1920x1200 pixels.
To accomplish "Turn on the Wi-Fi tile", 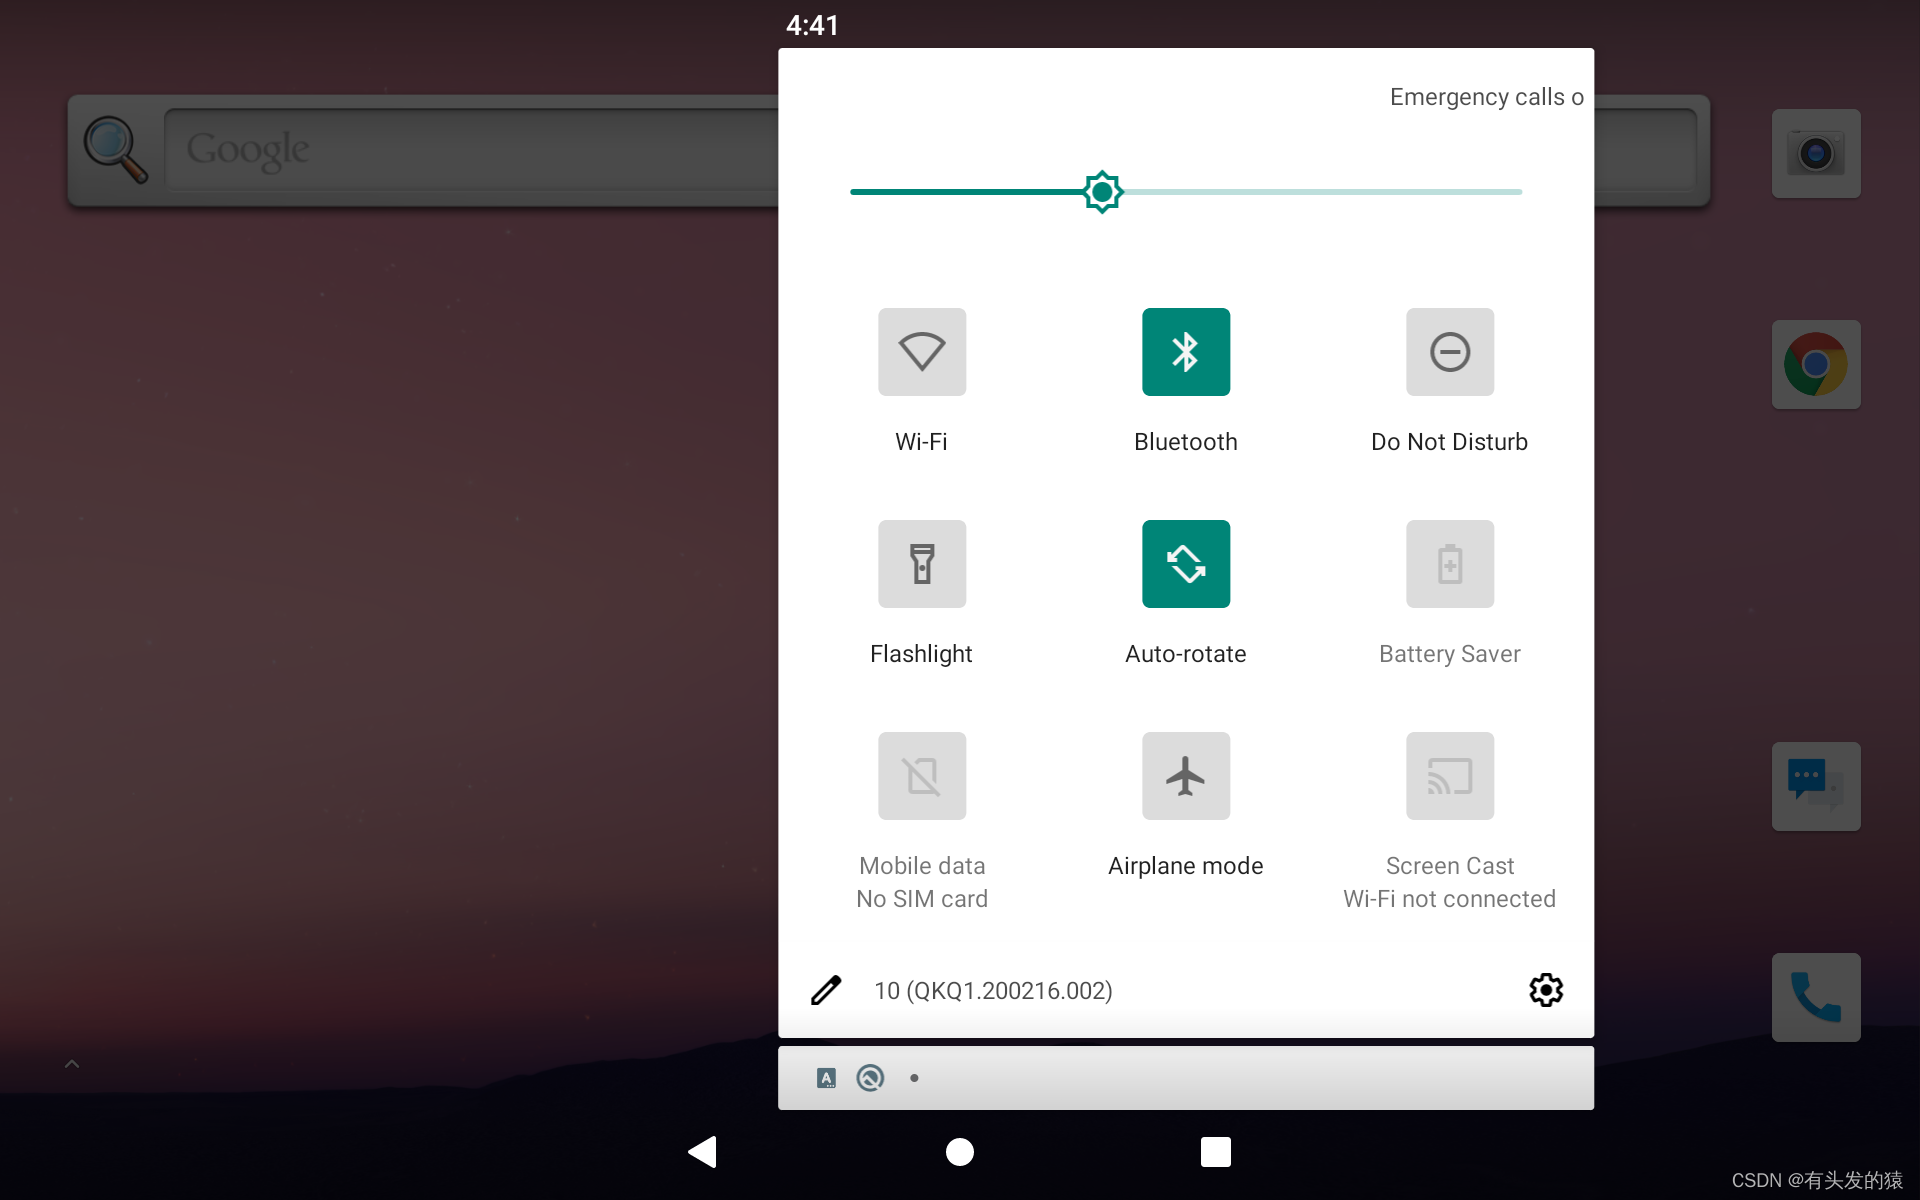I will [921, 352].
